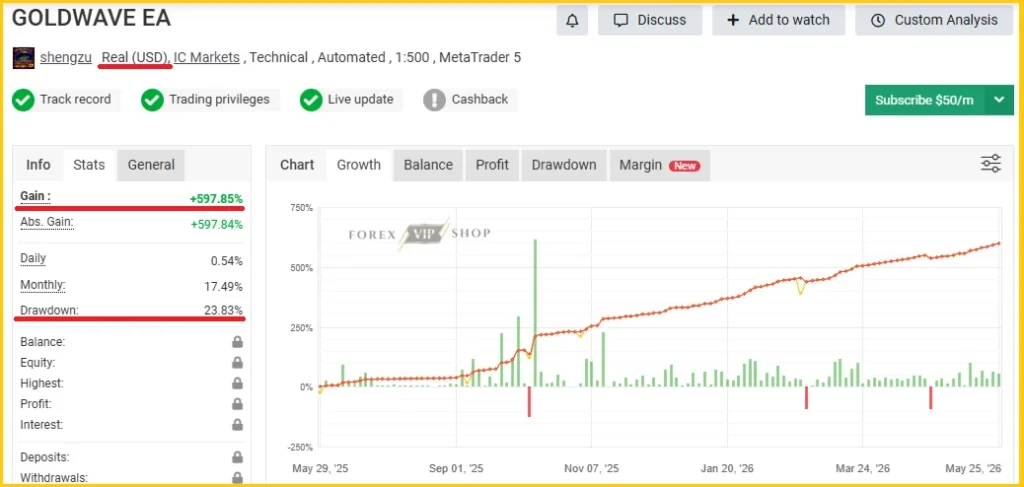This screenshot has height=487, width=1024.
Task: Click the Gain label
Action: (x=35, y=196)
